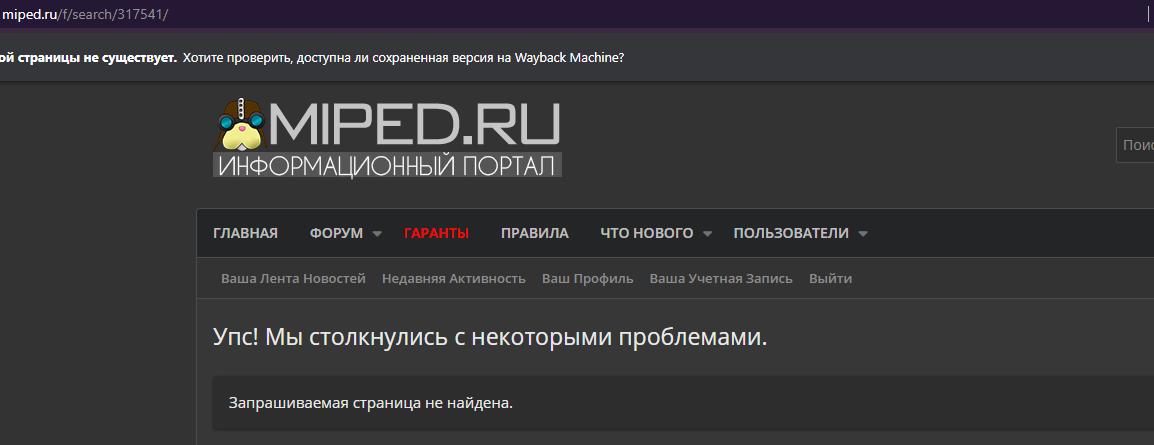
Task: Open Недавняя Активность link
Action: click(453, 279)
